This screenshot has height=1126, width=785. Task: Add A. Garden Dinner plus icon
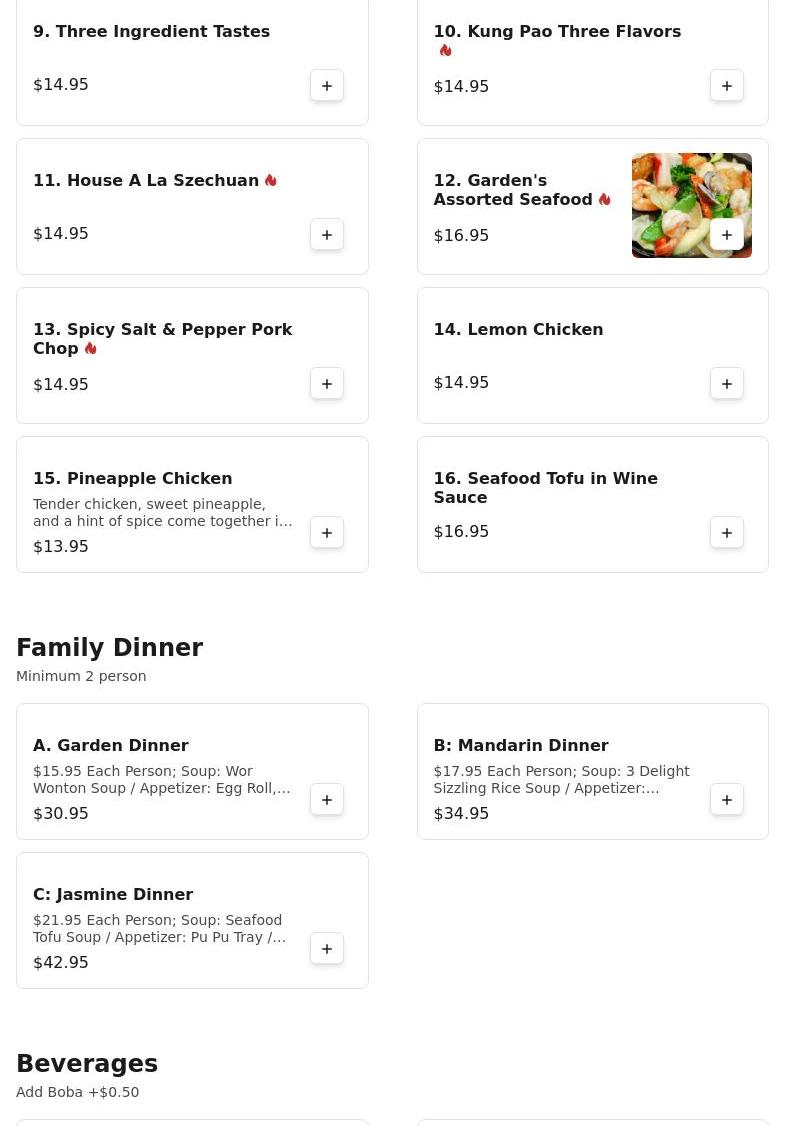pyautogui.click(x=327, y=800)
